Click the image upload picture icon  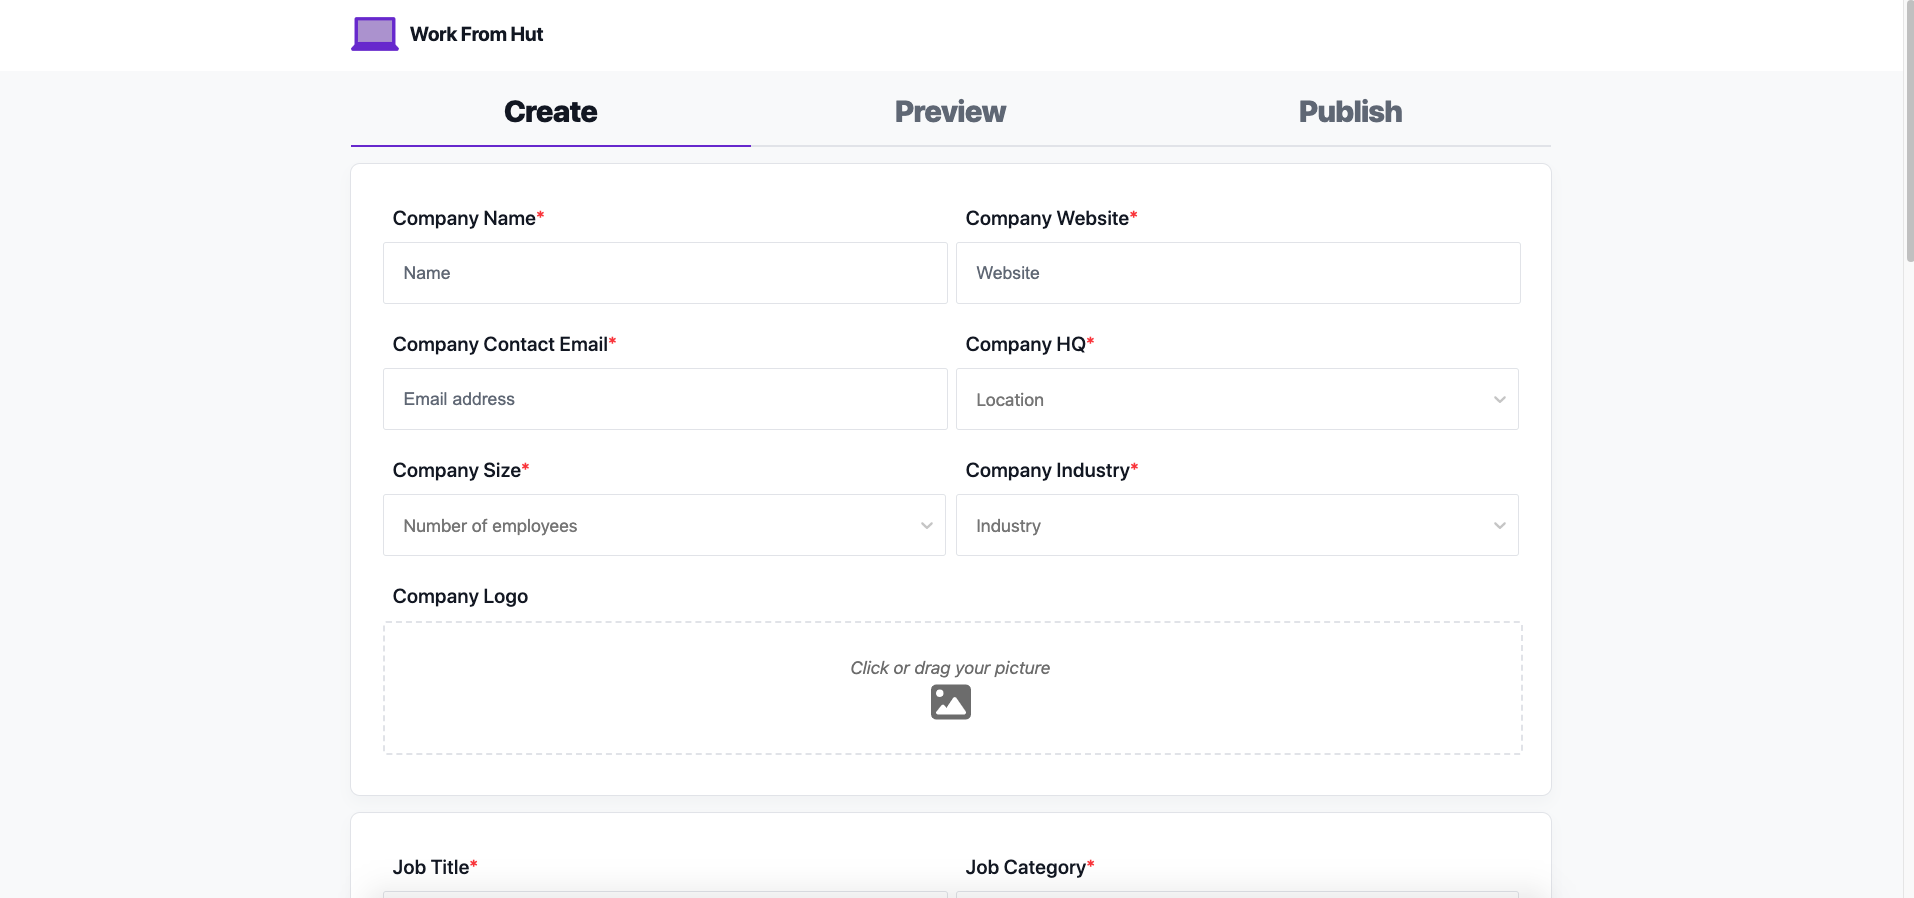[x=950, y=702]
